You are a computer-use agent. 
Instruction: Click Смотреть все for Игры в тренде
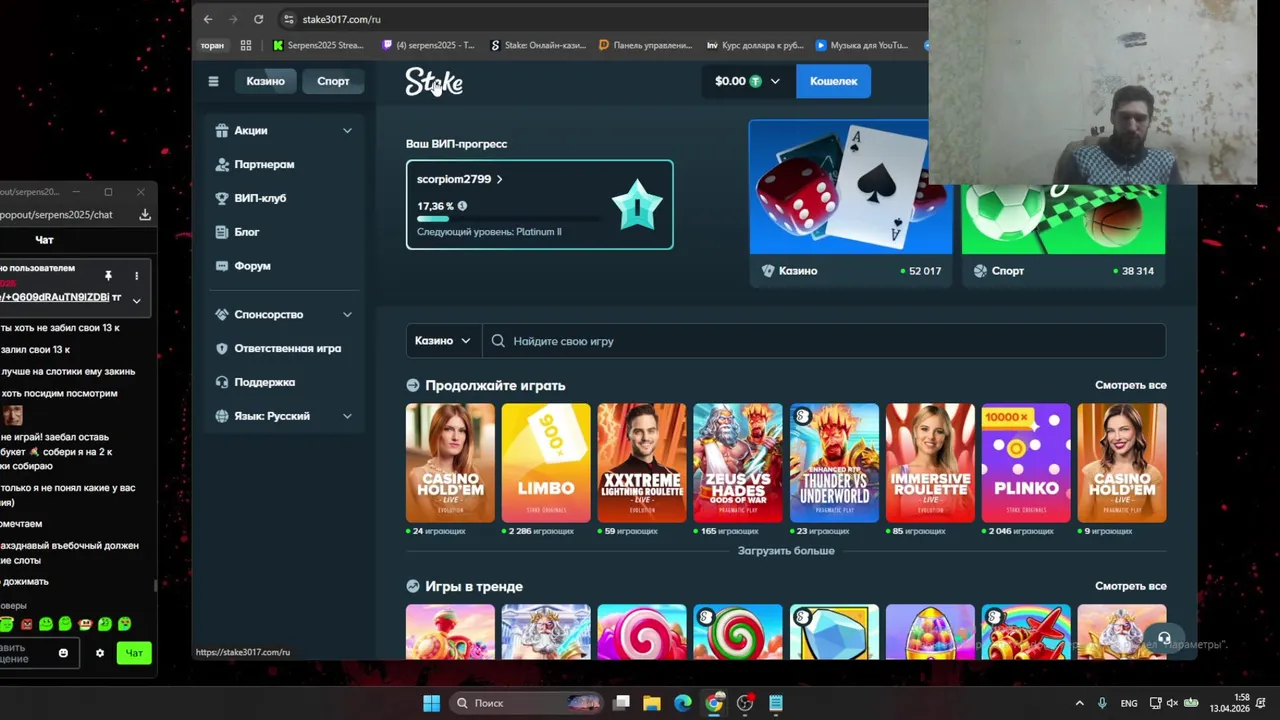pyautogui.click(x=1130, y=586)
